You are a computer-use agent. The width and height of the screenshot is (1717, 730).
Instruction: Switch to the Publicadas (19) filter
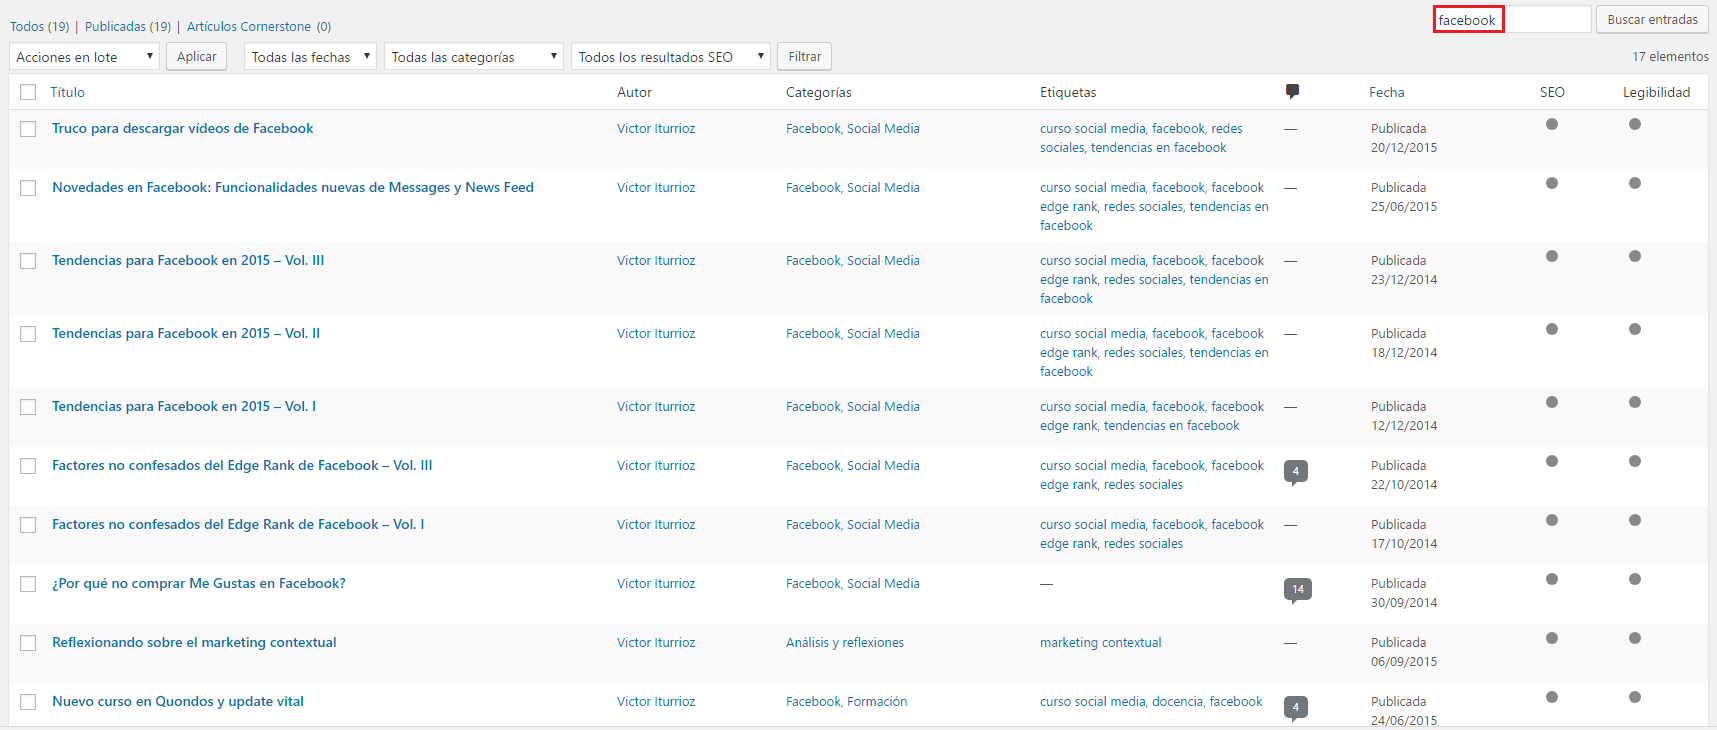[127, 27]
